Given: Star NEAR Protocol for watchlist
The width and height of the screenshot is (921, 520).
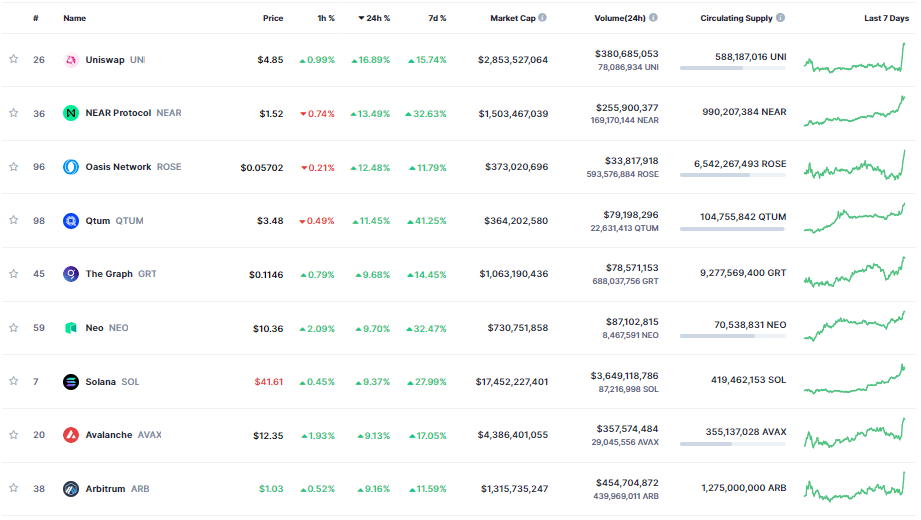Looking at the screenshot, I should (x=14, y=113).
